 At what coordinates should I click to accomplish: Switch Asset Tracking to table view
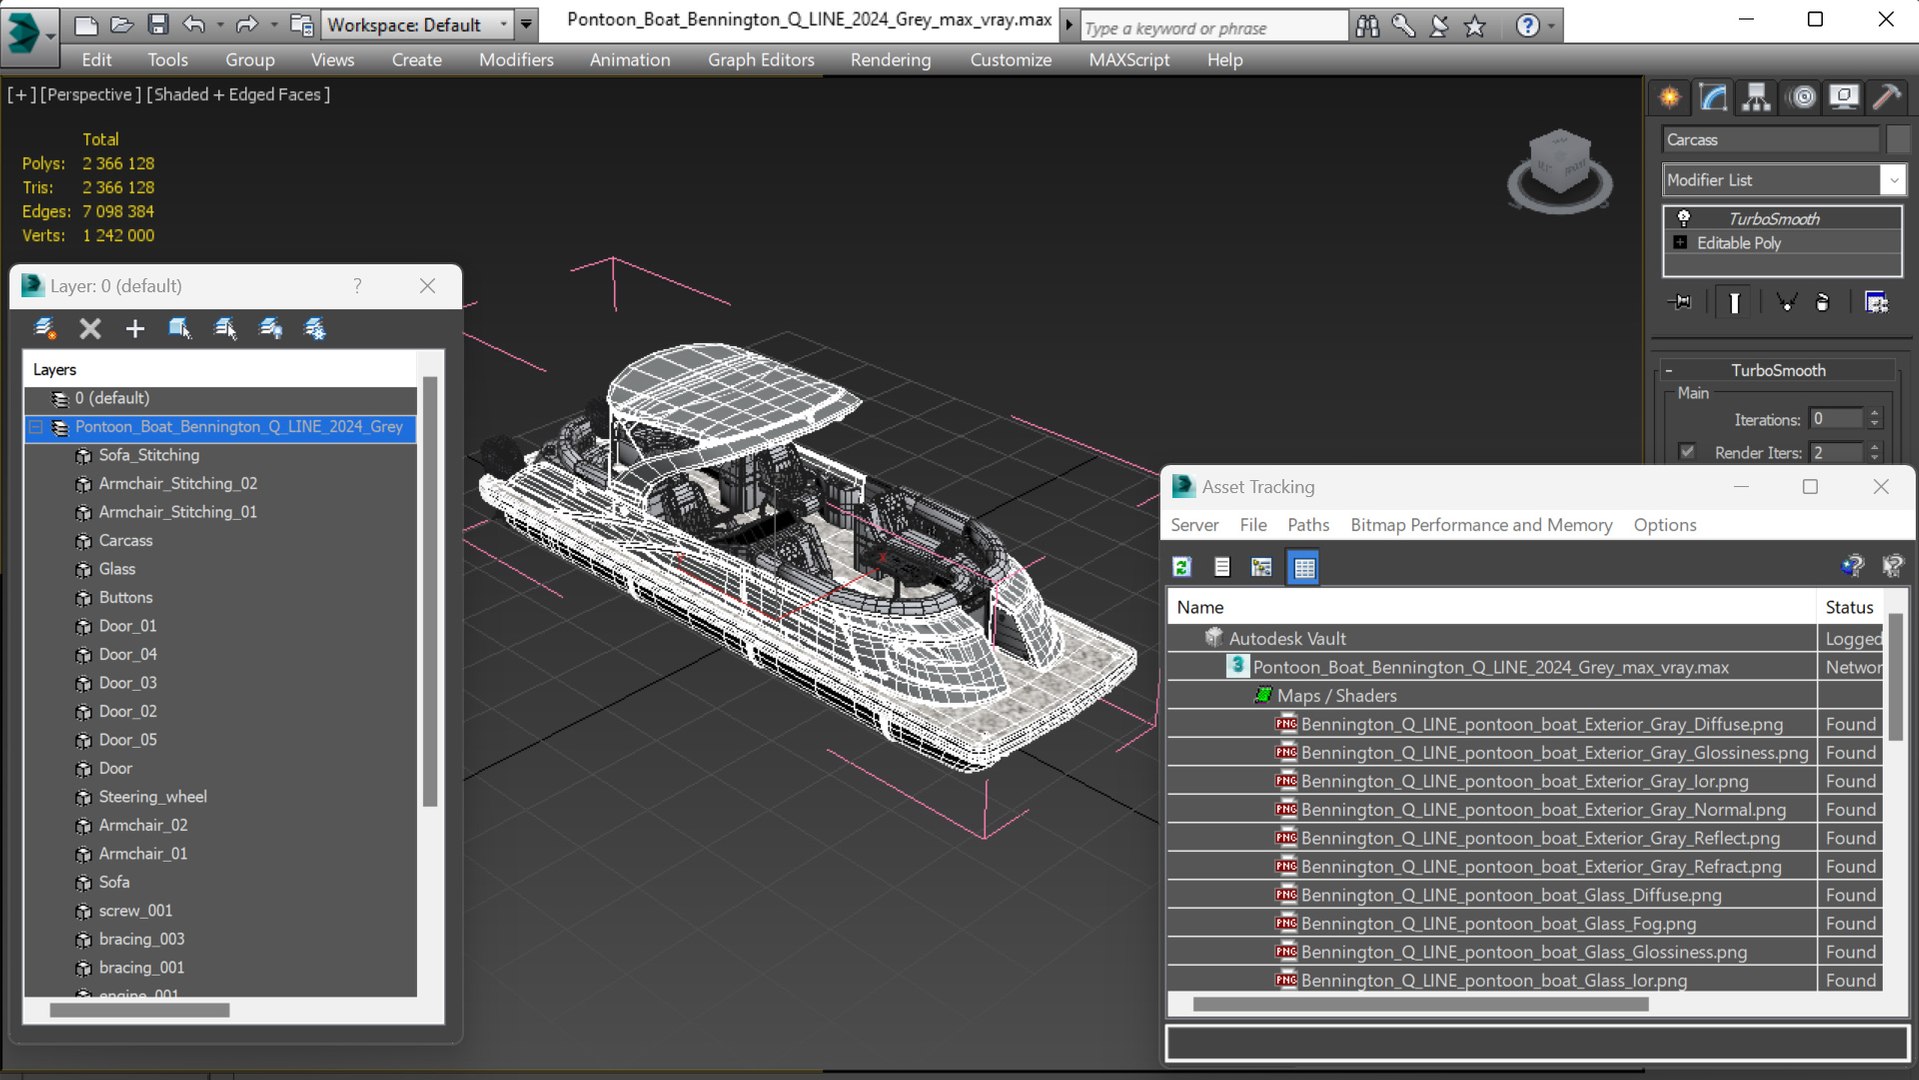[x=1304, y=567]
